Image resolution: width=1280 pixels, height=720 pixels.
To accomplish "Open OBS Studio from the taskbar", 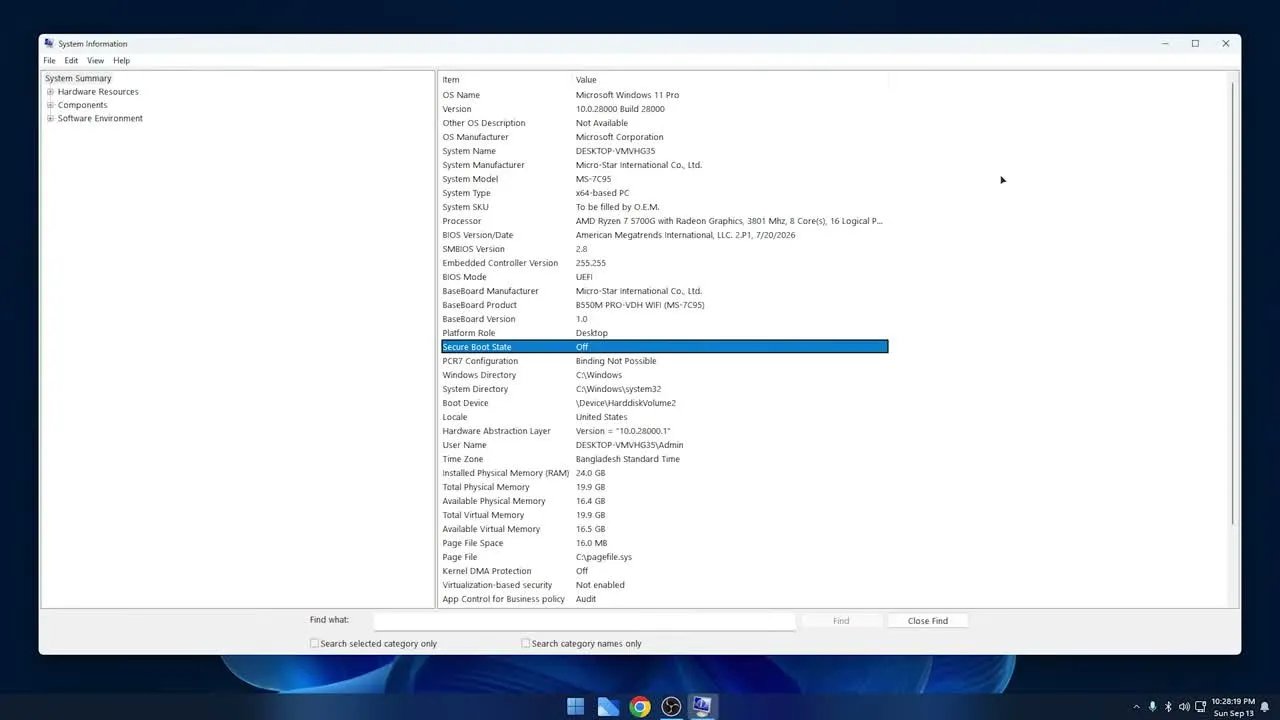I will pos(671,707).
